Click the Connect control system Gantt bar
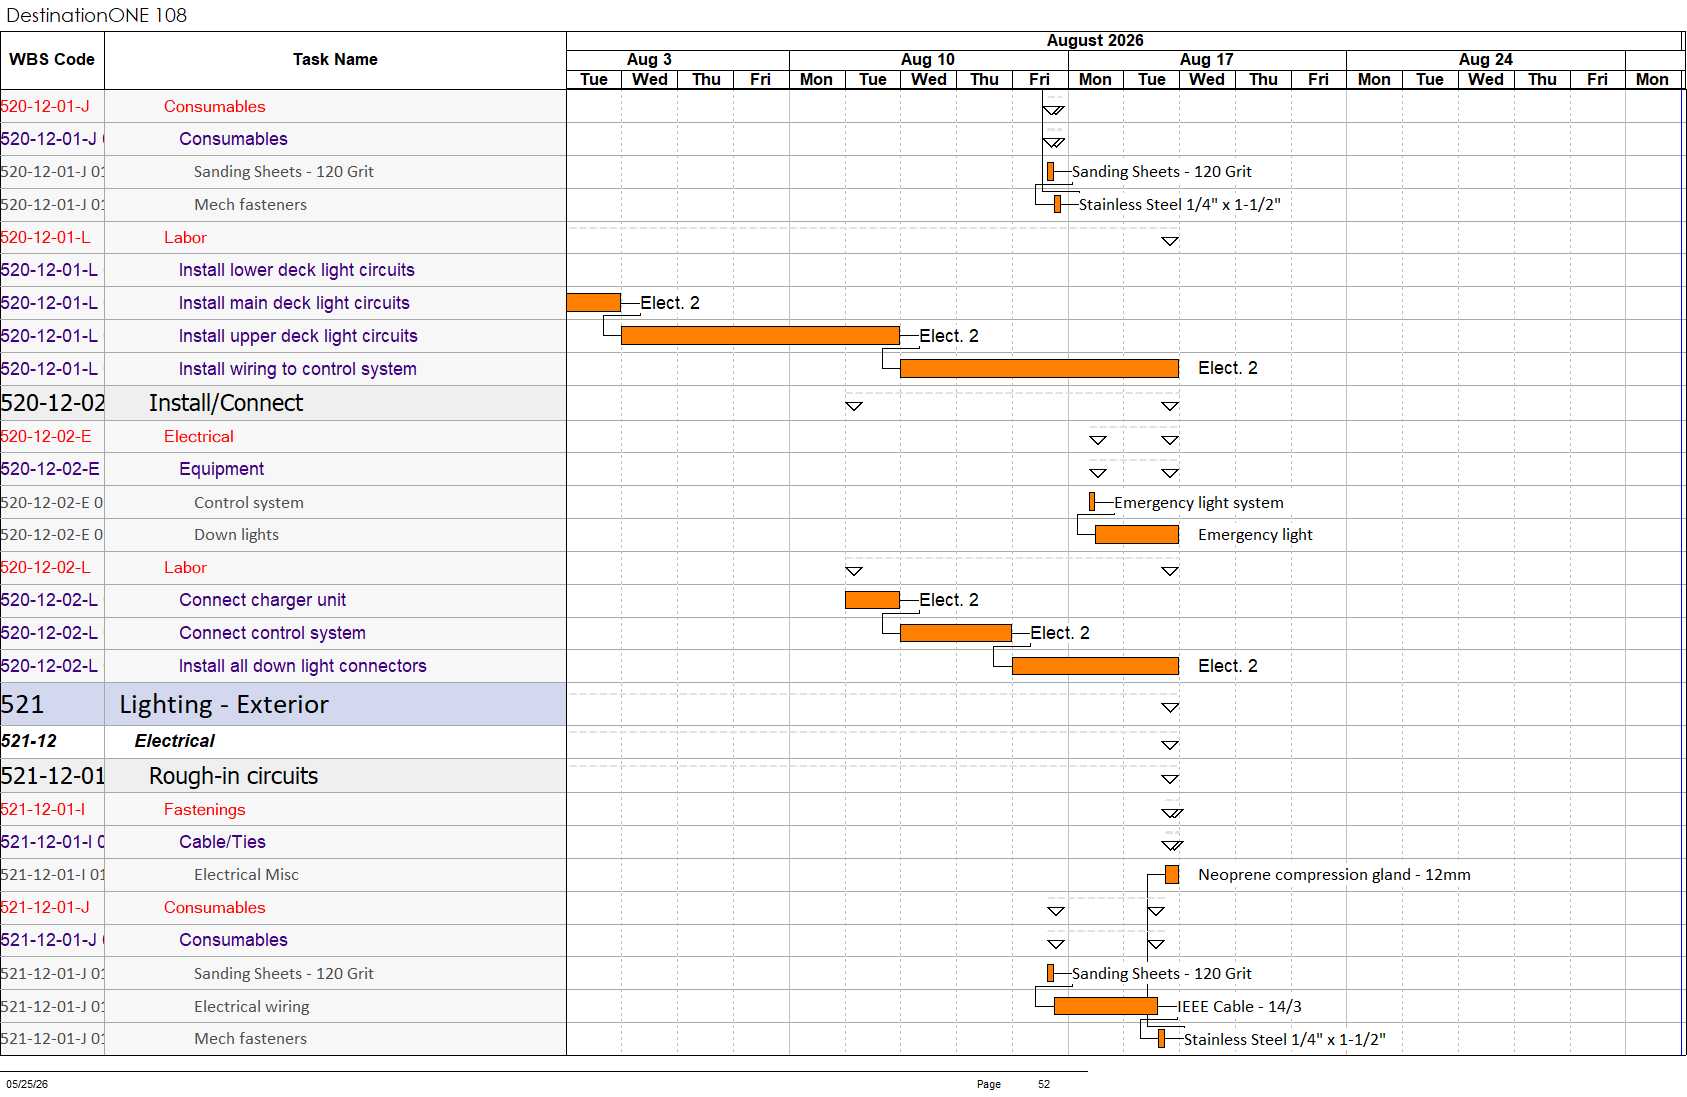 click(956, 633)
